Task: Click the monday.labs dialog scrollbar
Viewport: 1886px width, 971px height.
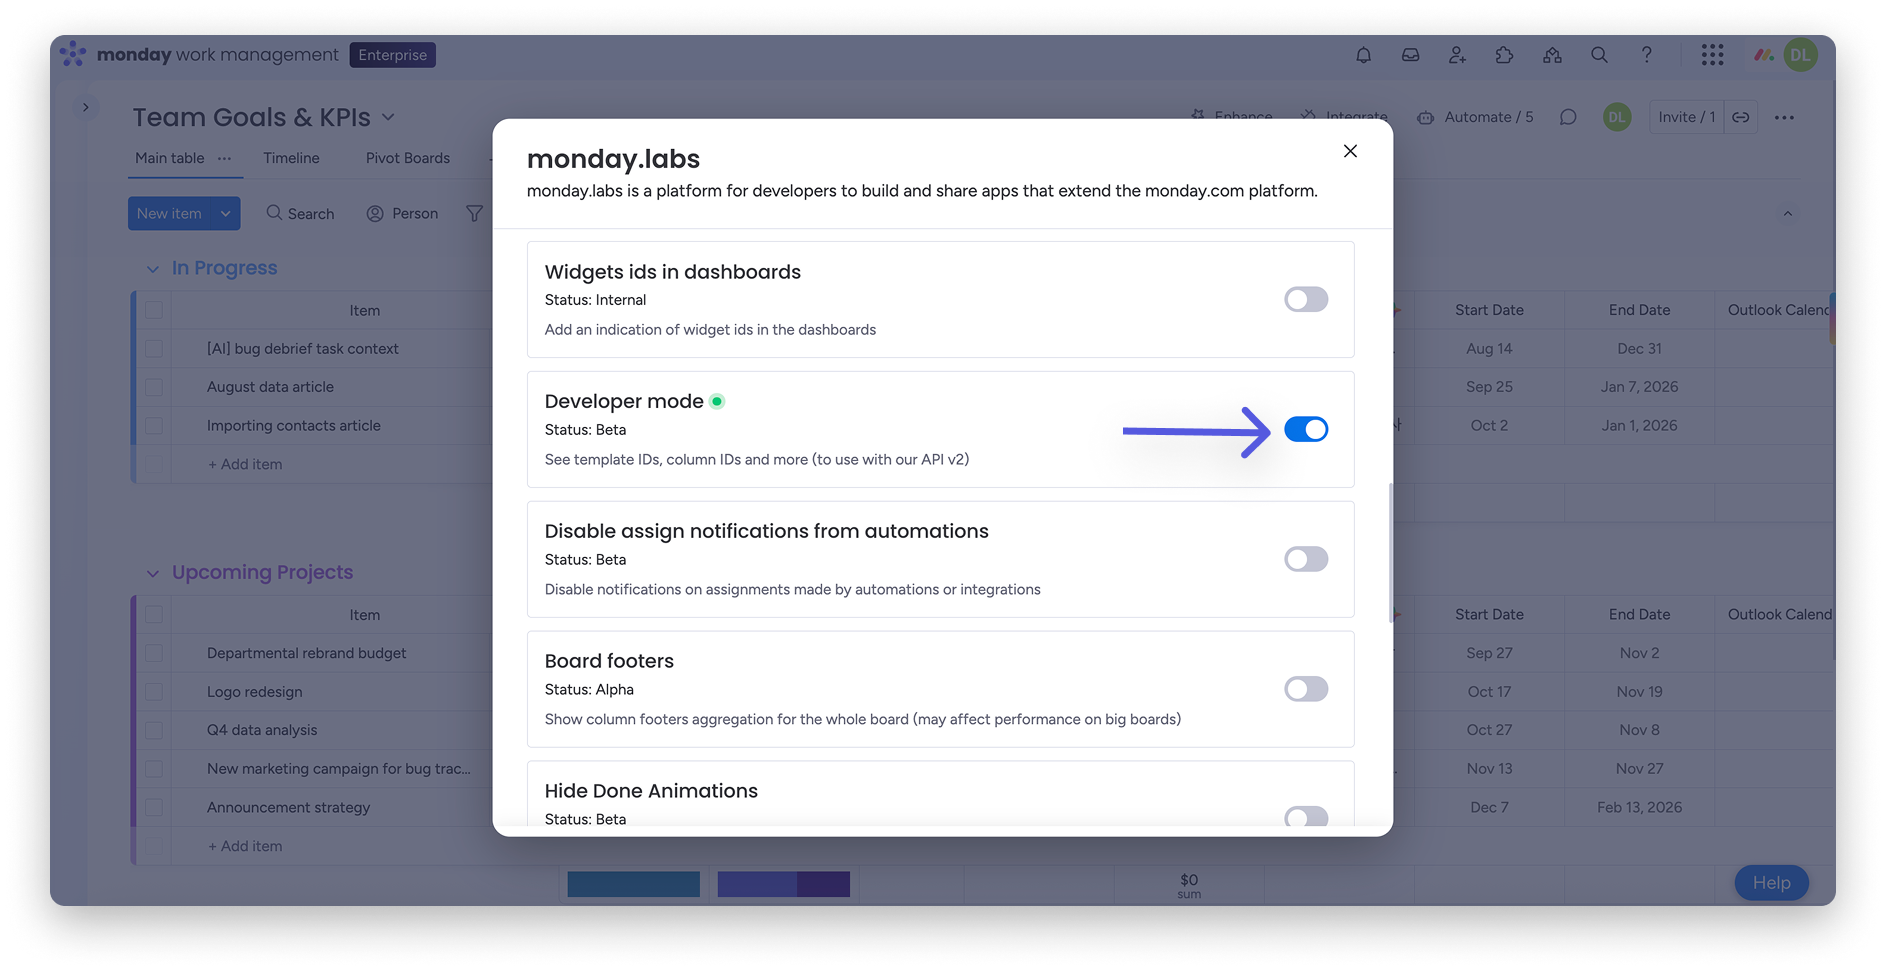Action: 1390,553
